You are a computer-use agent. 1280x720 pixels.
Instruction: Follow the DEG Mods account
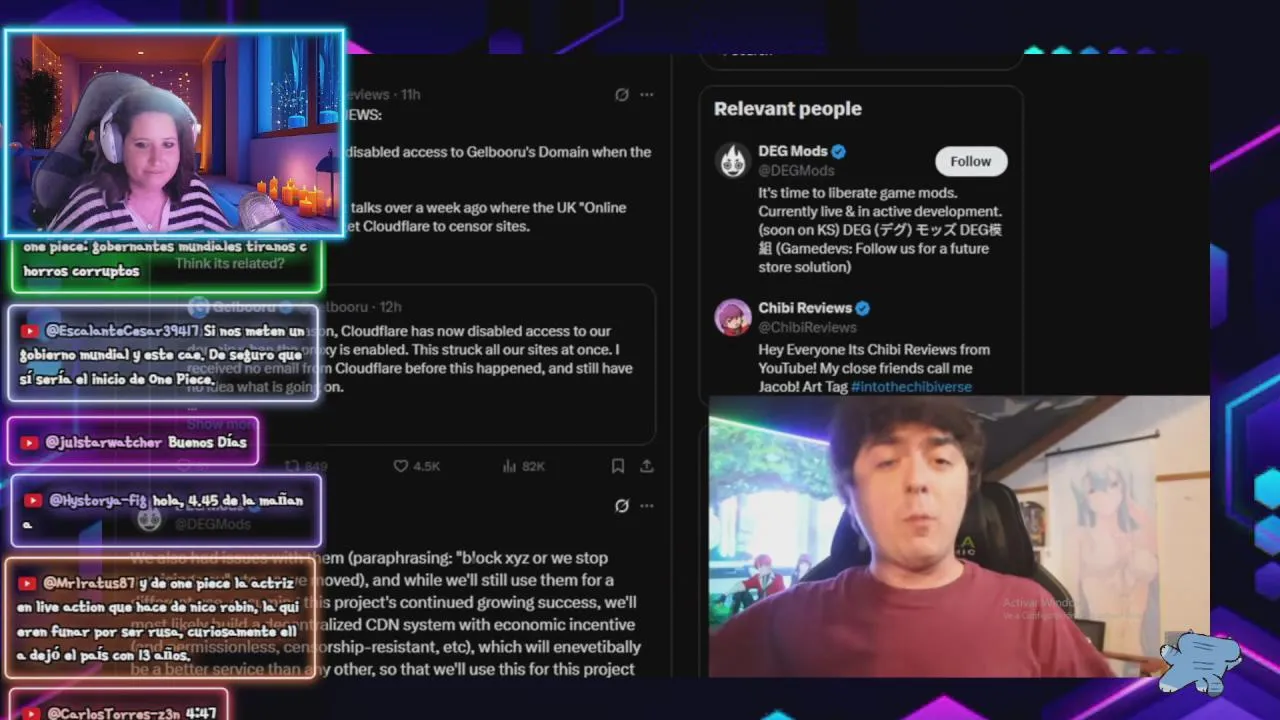tap(971, 161)
